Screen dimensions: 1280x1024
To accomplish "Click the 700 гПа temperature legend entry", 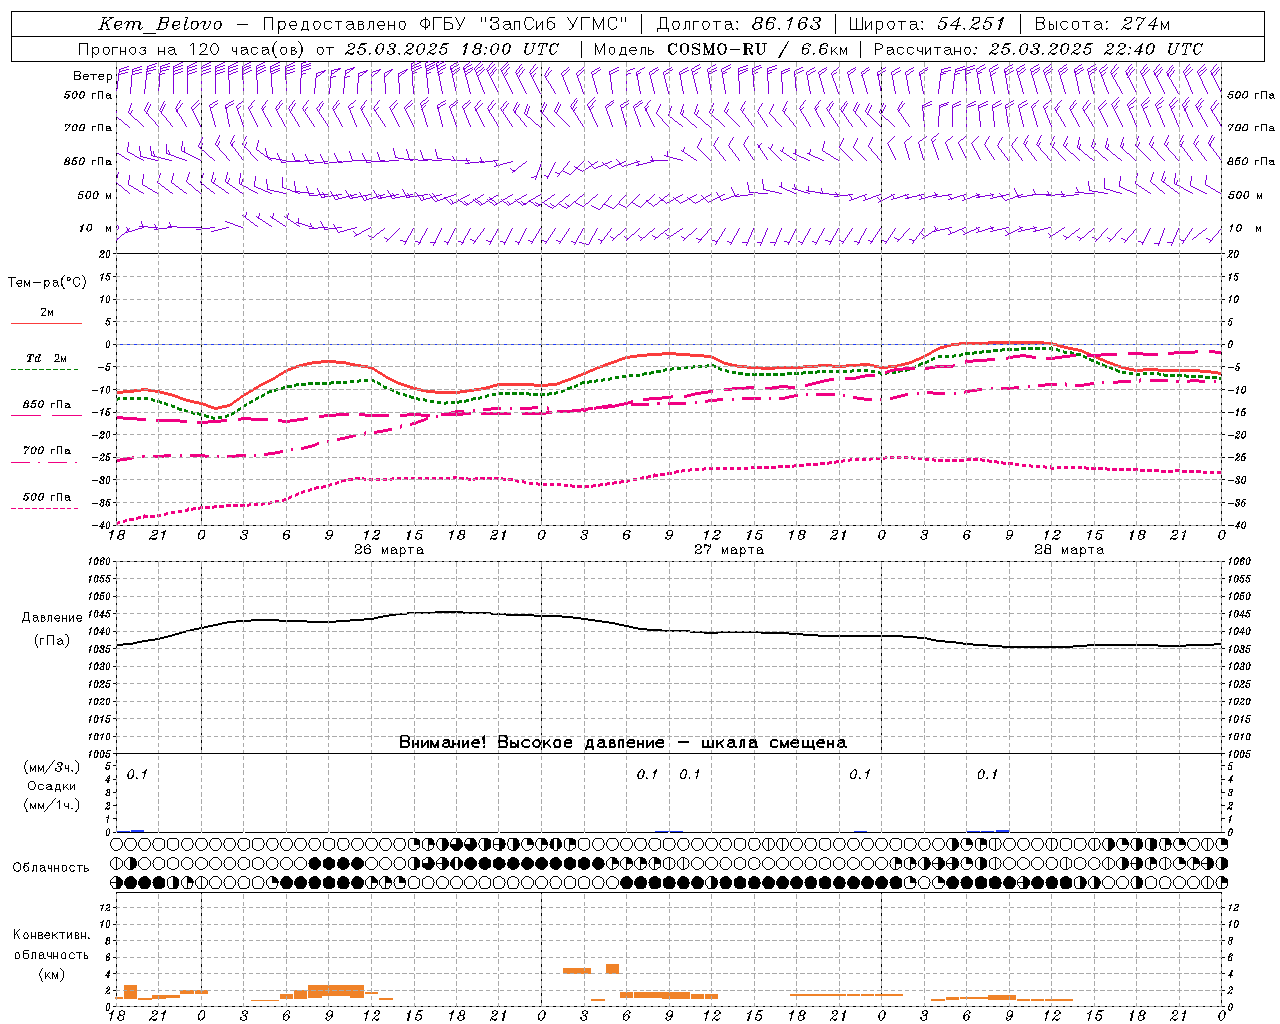I will point(46,450).
